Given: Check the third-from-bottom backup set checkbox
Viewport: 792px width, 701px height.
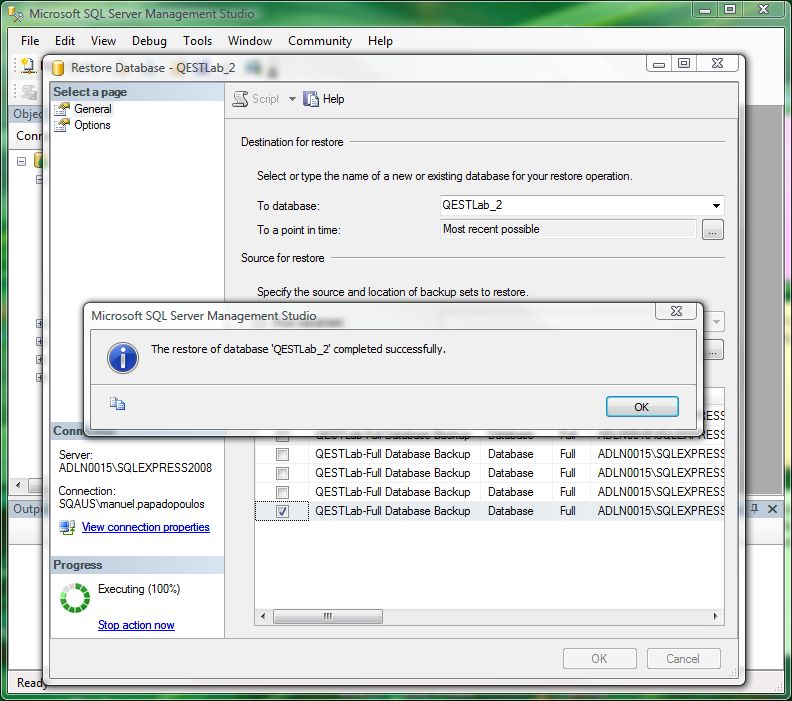Looking at the screenshot, I should [x=283, y=473].
